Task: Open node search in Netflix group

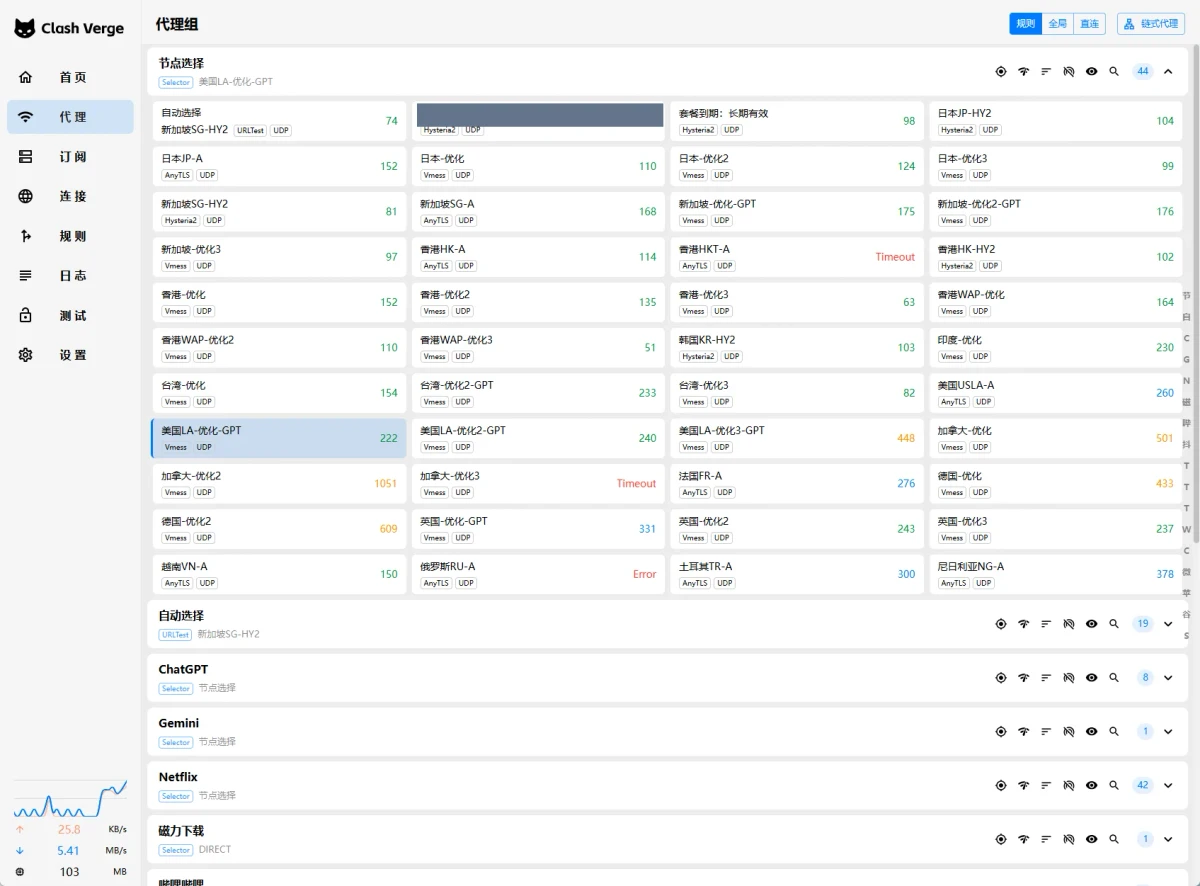Action: click(1114, 786)
